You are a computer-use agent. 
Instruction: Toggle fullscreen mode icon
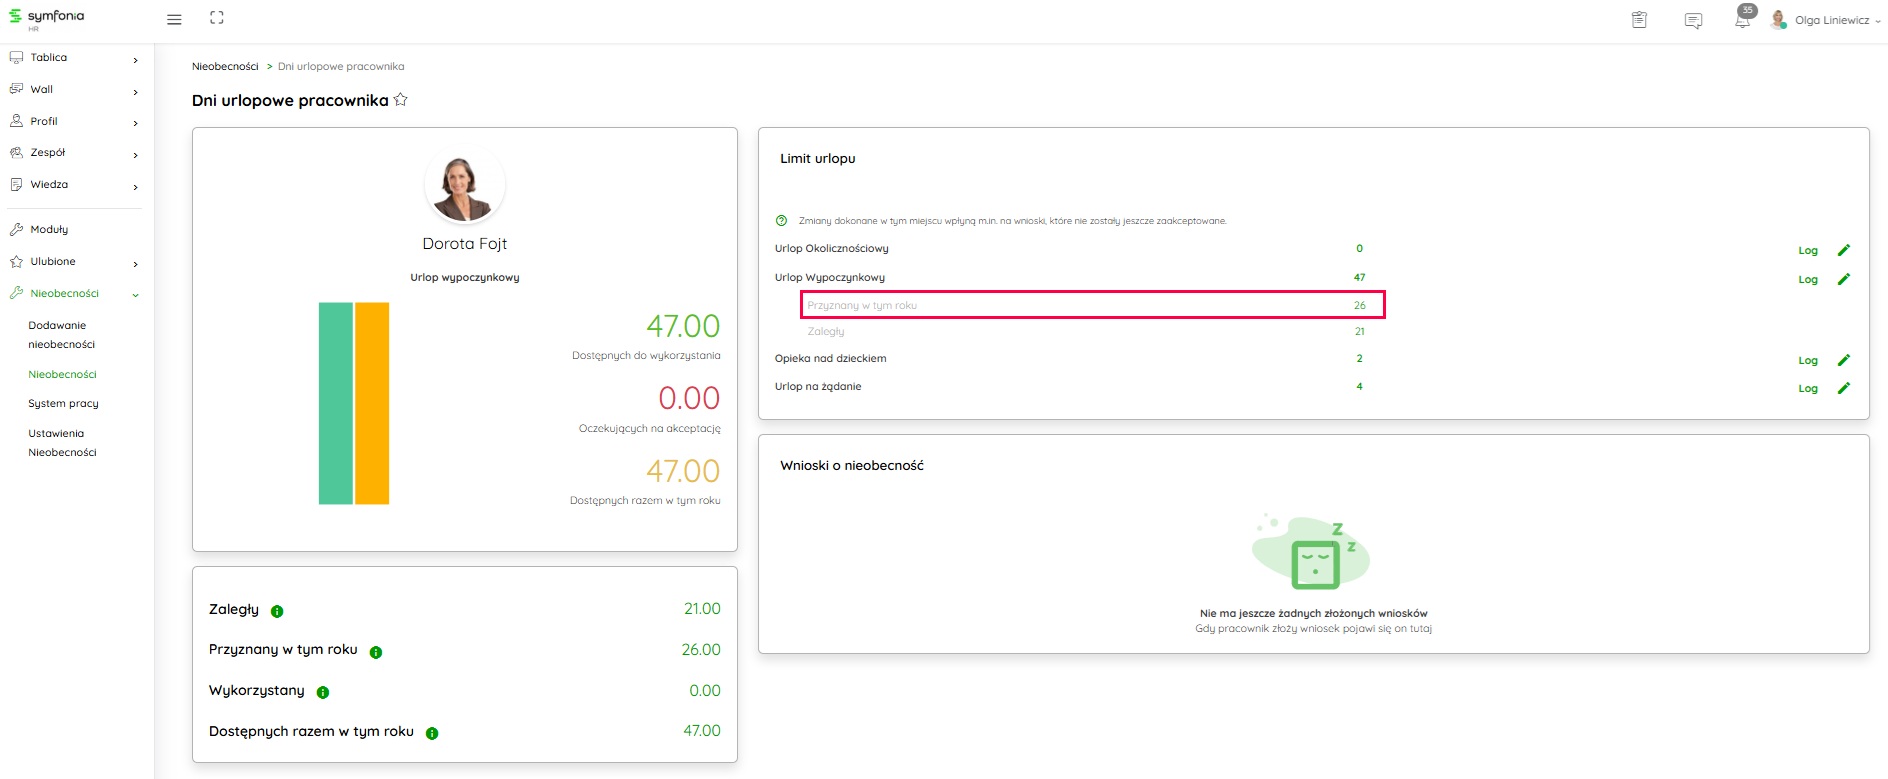(x=217, y=18)
